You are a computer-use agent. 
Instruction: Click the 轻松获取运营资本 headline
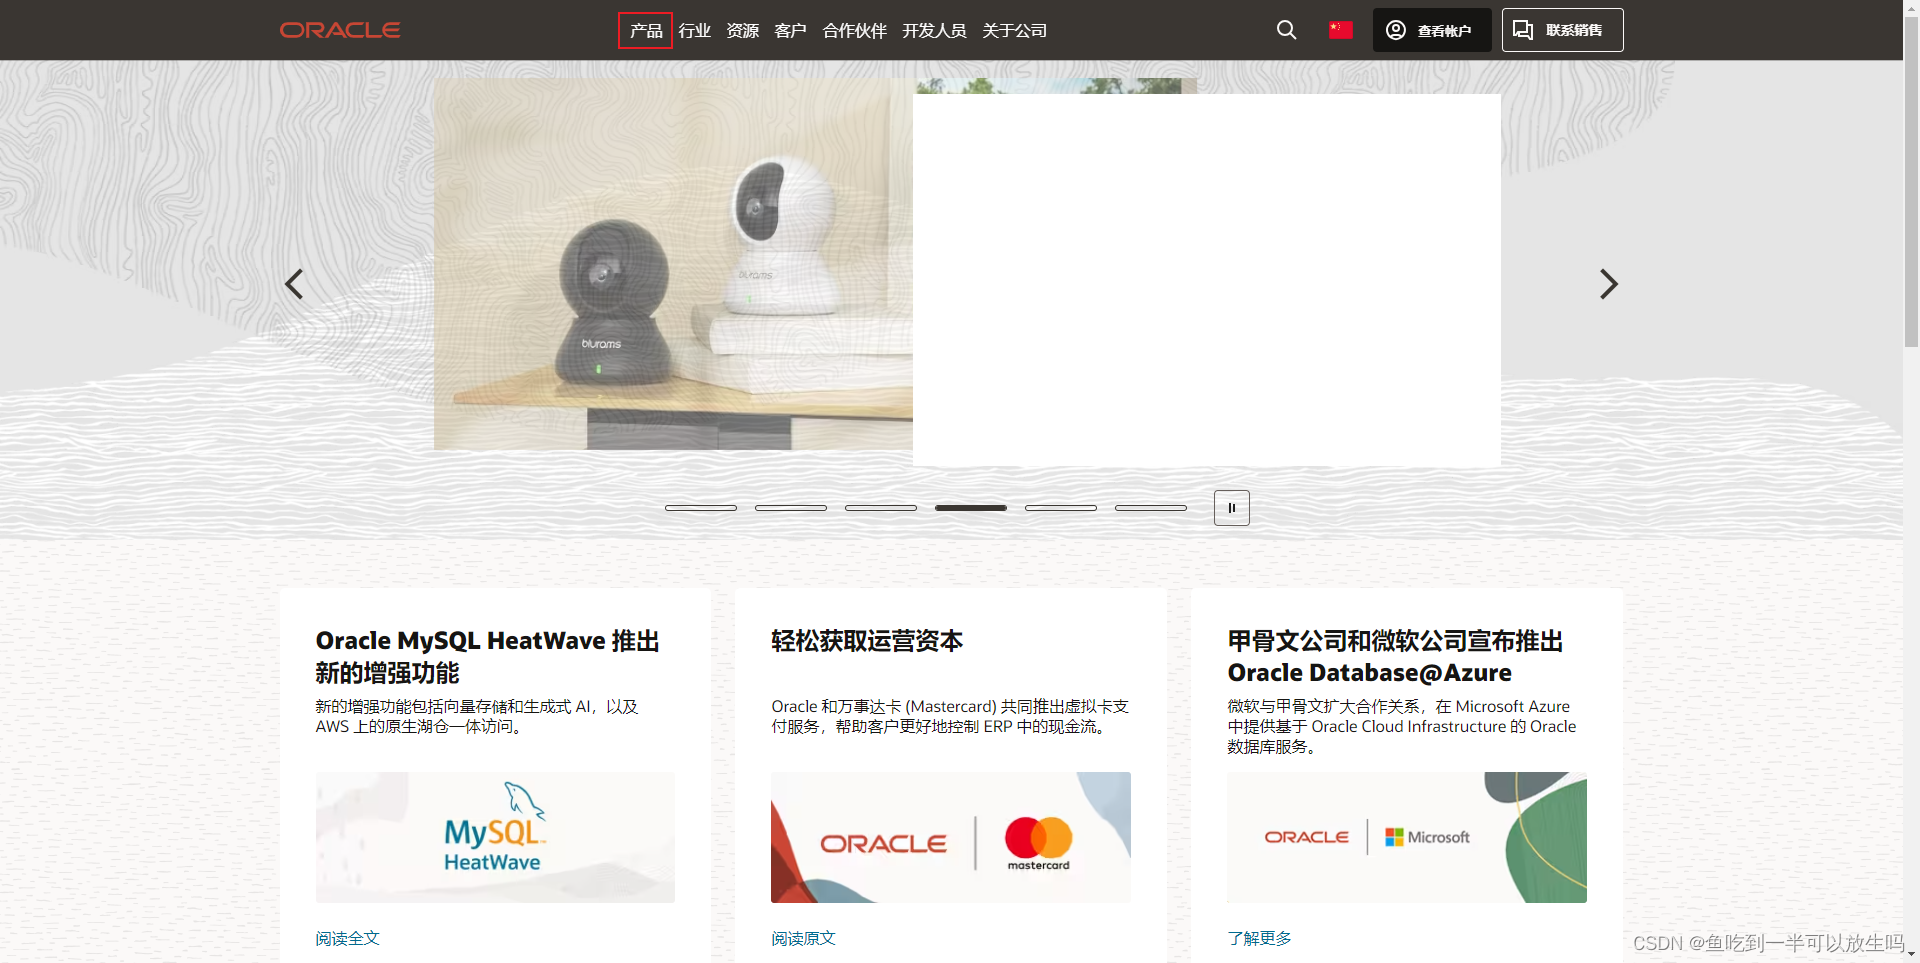[x=867, y=641]
